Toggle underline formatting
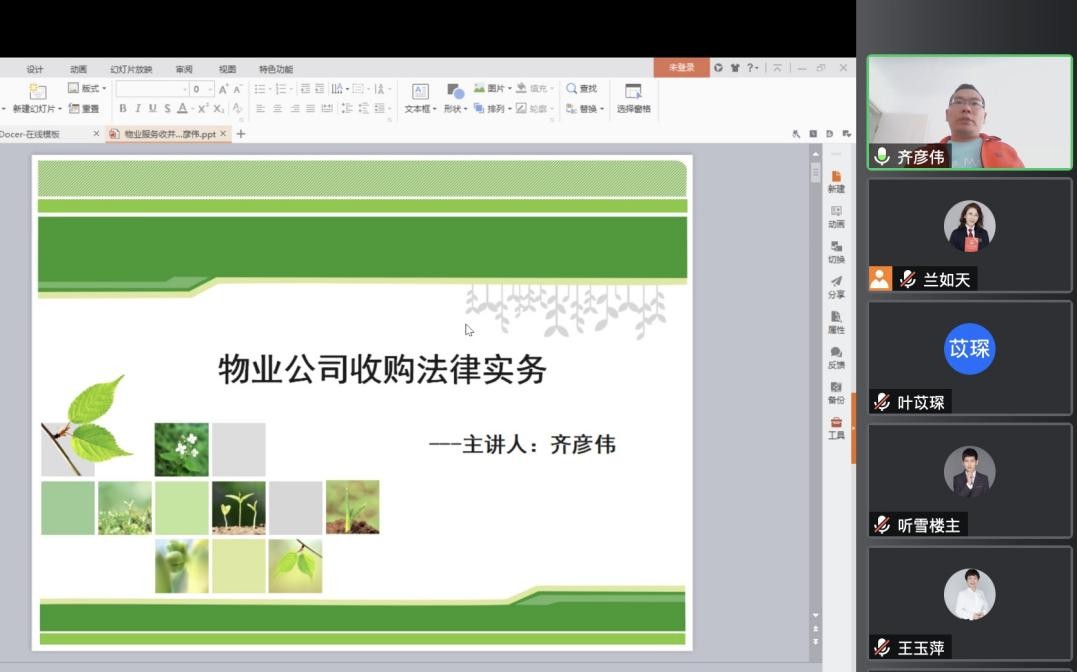This screenshot has height=672, width=1077. [152, 109]
